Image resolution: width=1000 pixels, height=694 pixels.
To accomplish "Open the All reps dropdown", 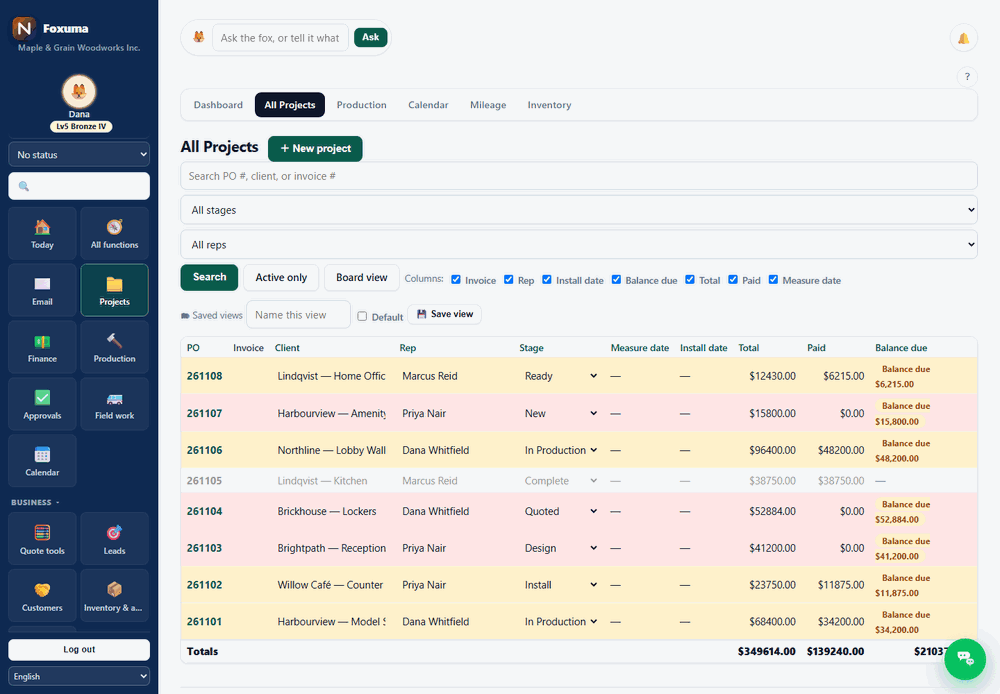I will (x=579, y=245).
